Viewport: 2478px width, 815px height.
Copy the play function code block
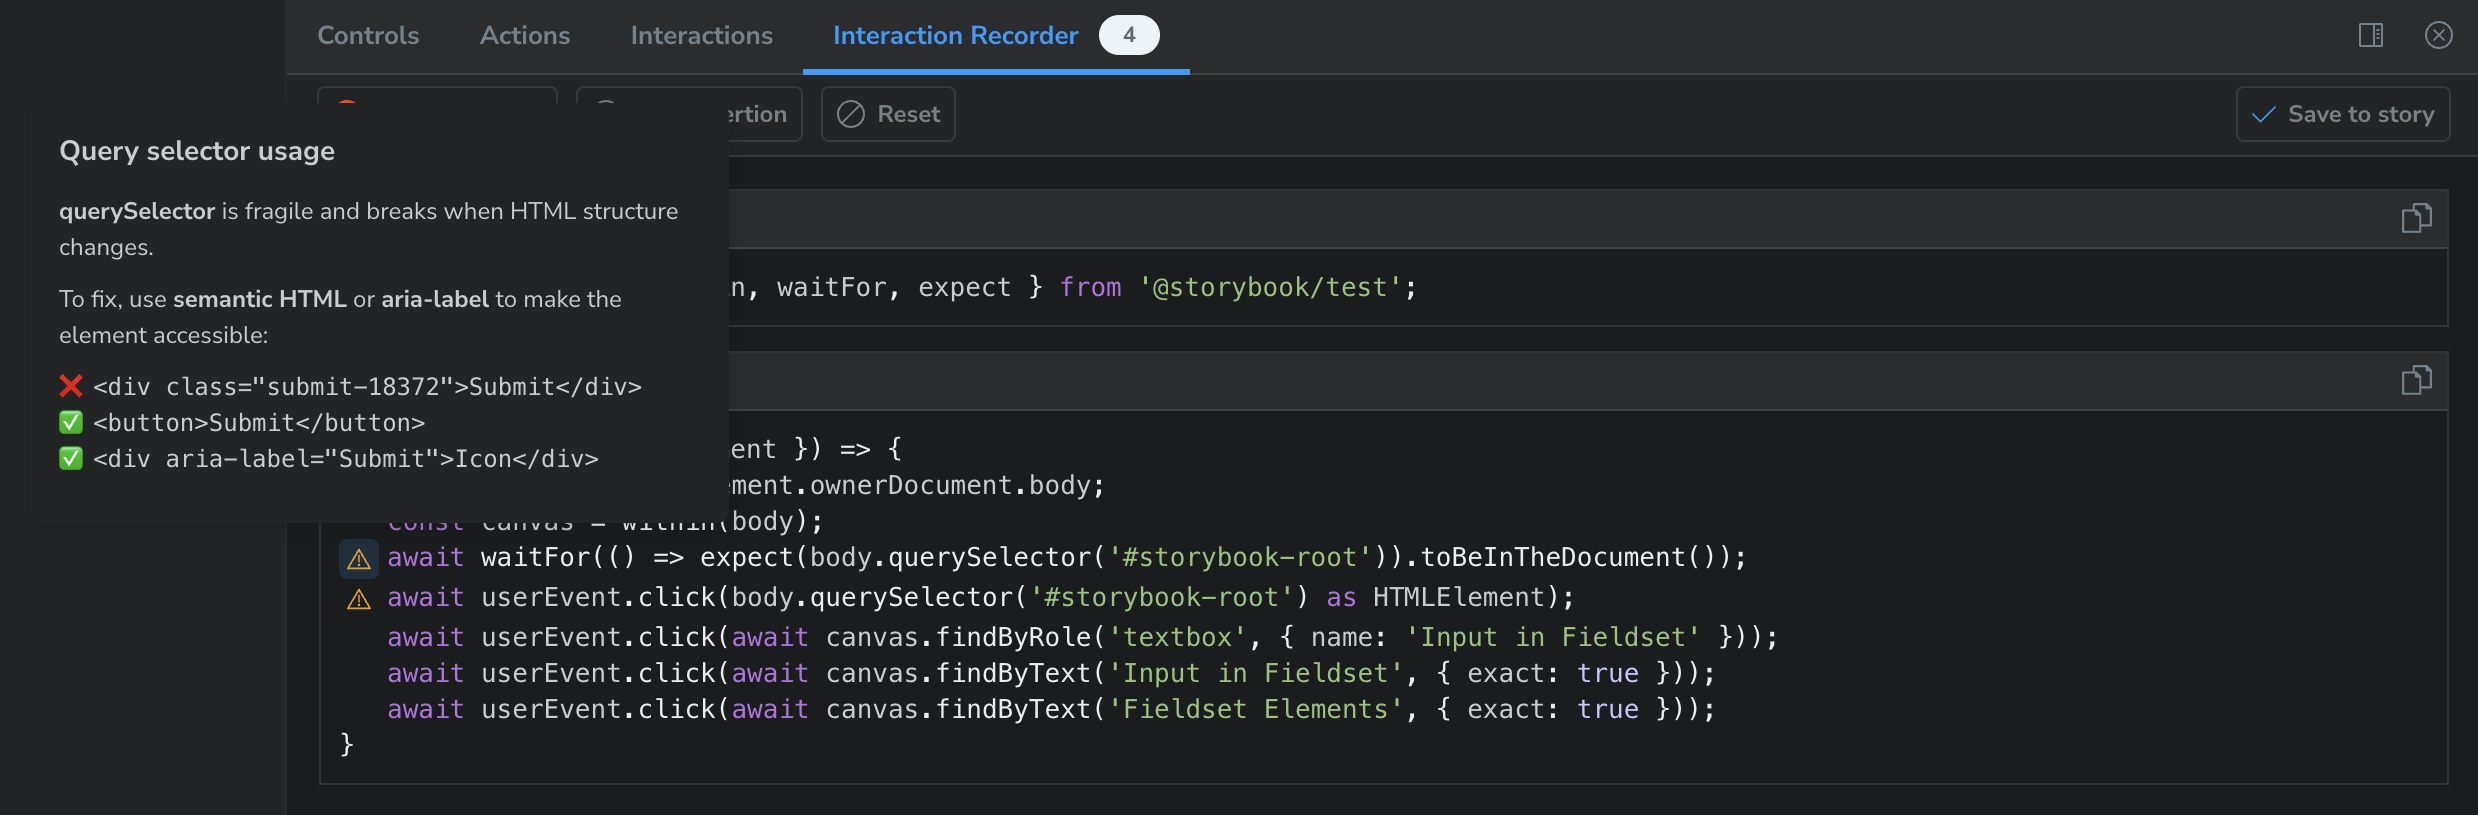[2416, 380]
